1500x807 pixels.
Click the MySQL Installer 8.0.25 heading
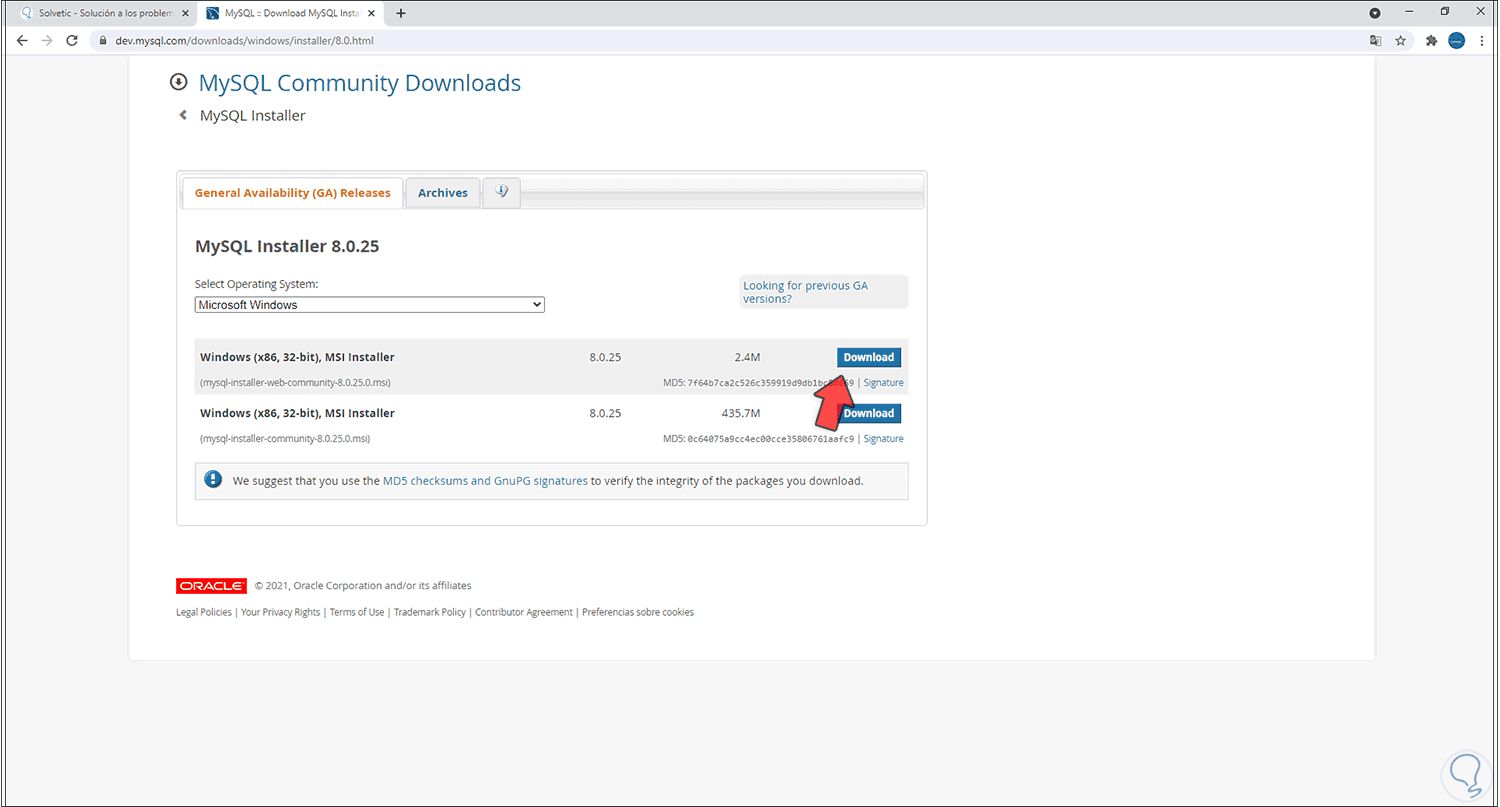tap(287, 246)
